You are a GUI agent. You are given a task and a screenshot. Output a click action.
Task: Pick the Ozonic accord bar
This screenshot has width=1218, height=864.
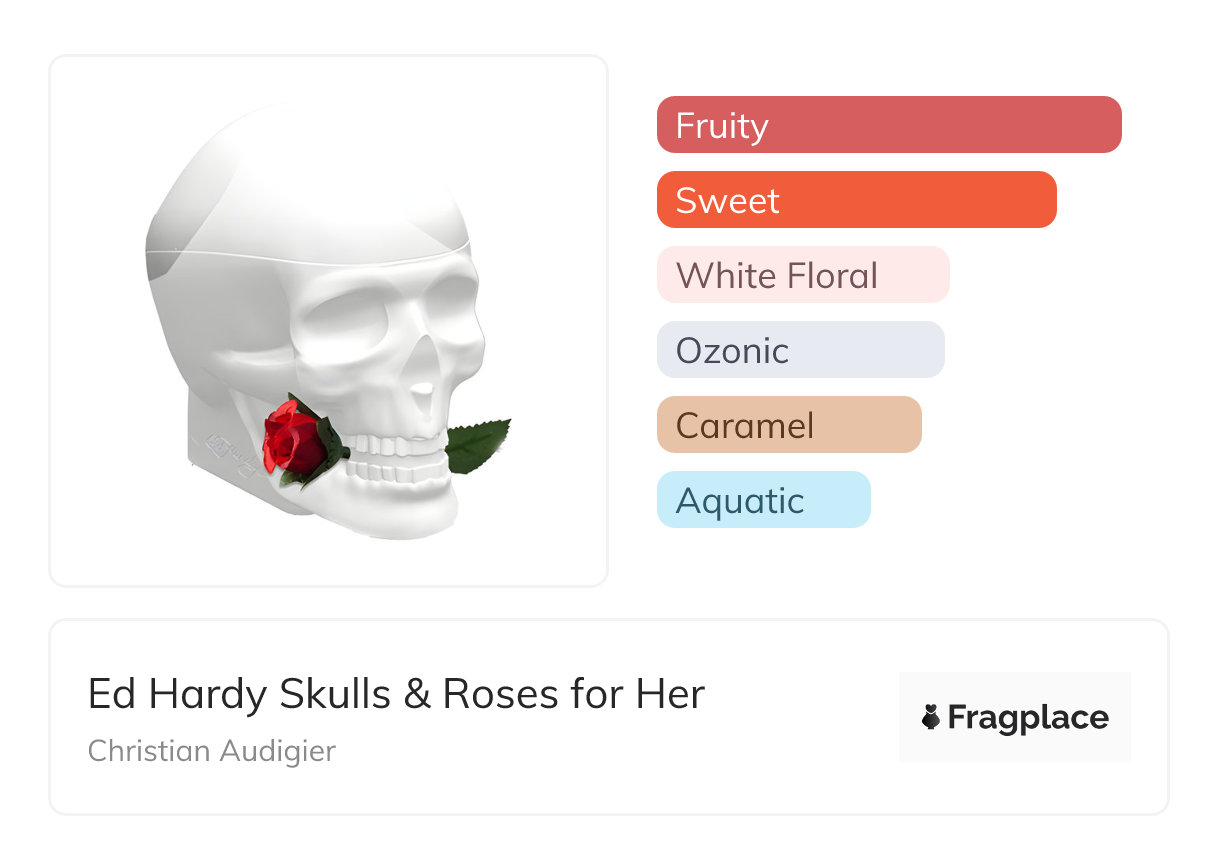(x=800, y=350)
